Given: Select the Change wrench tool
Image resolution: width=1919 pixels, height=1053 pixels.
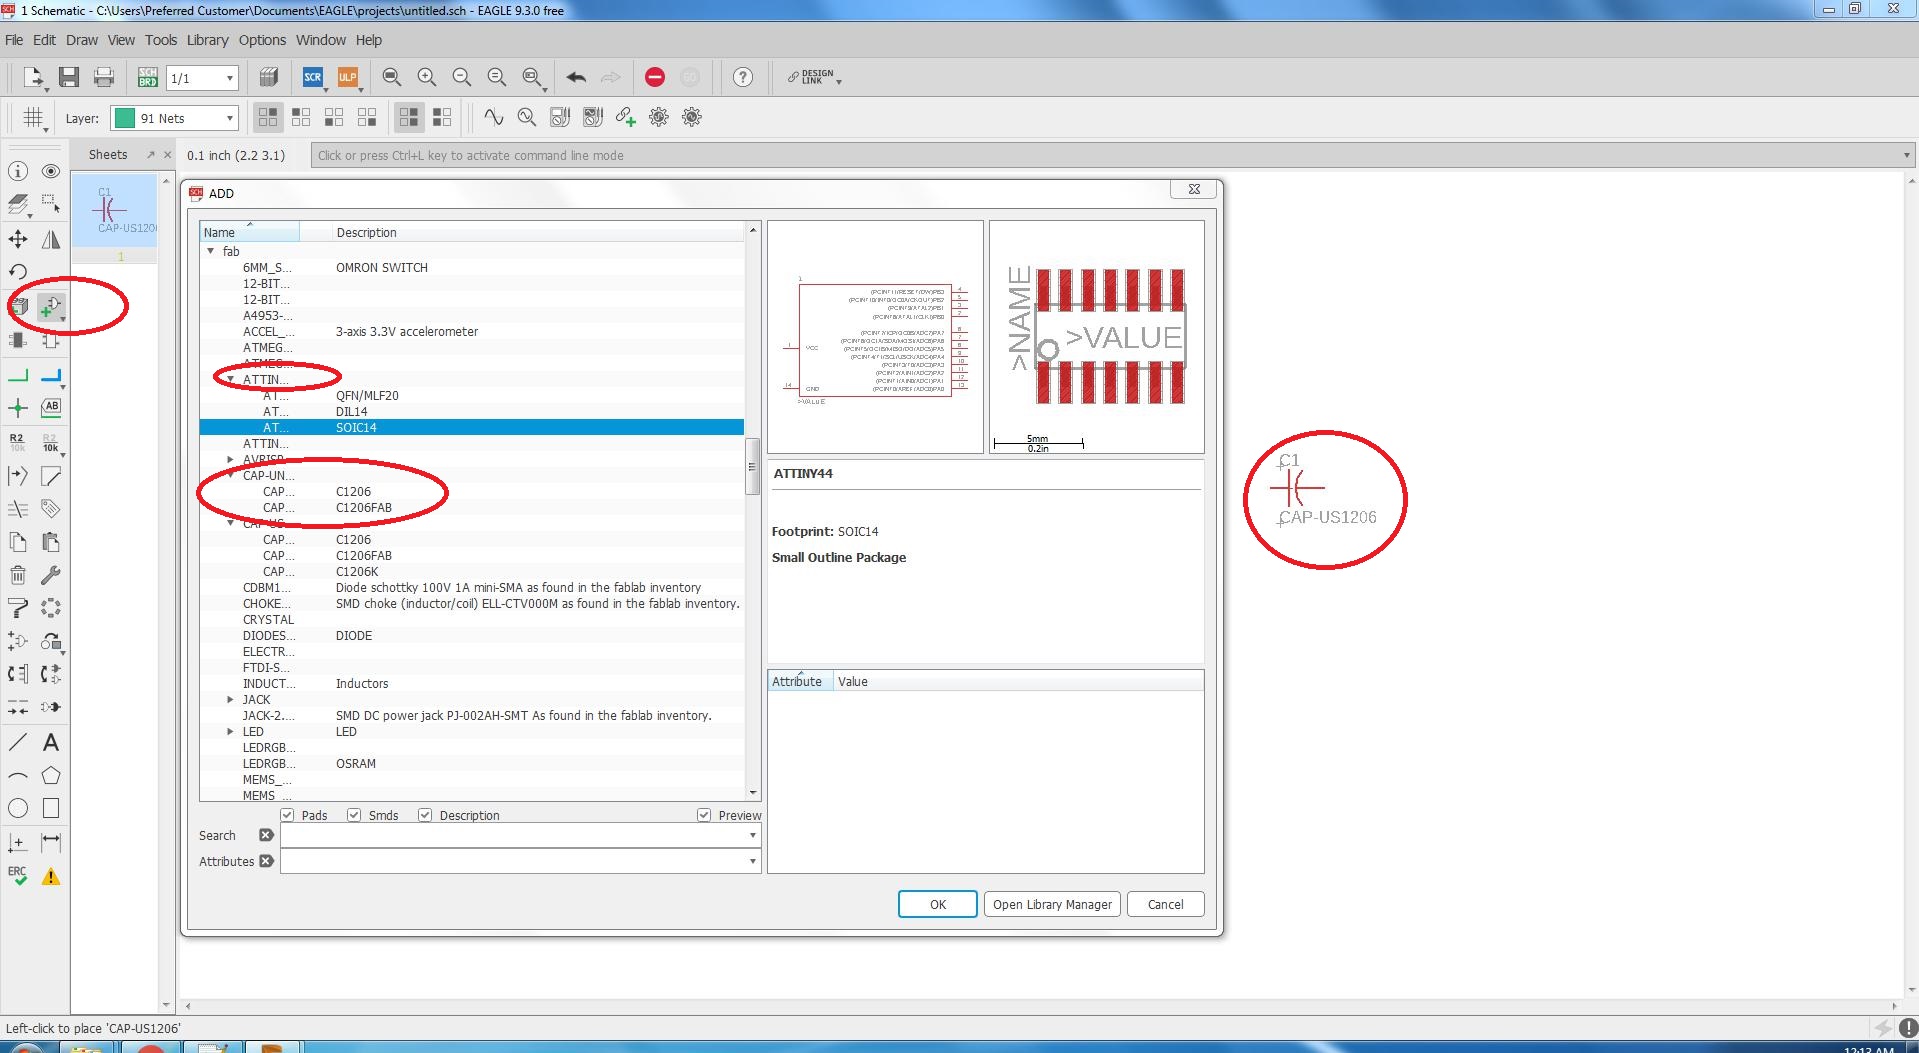Looking at the screenshot, I should tap(51, 575).
